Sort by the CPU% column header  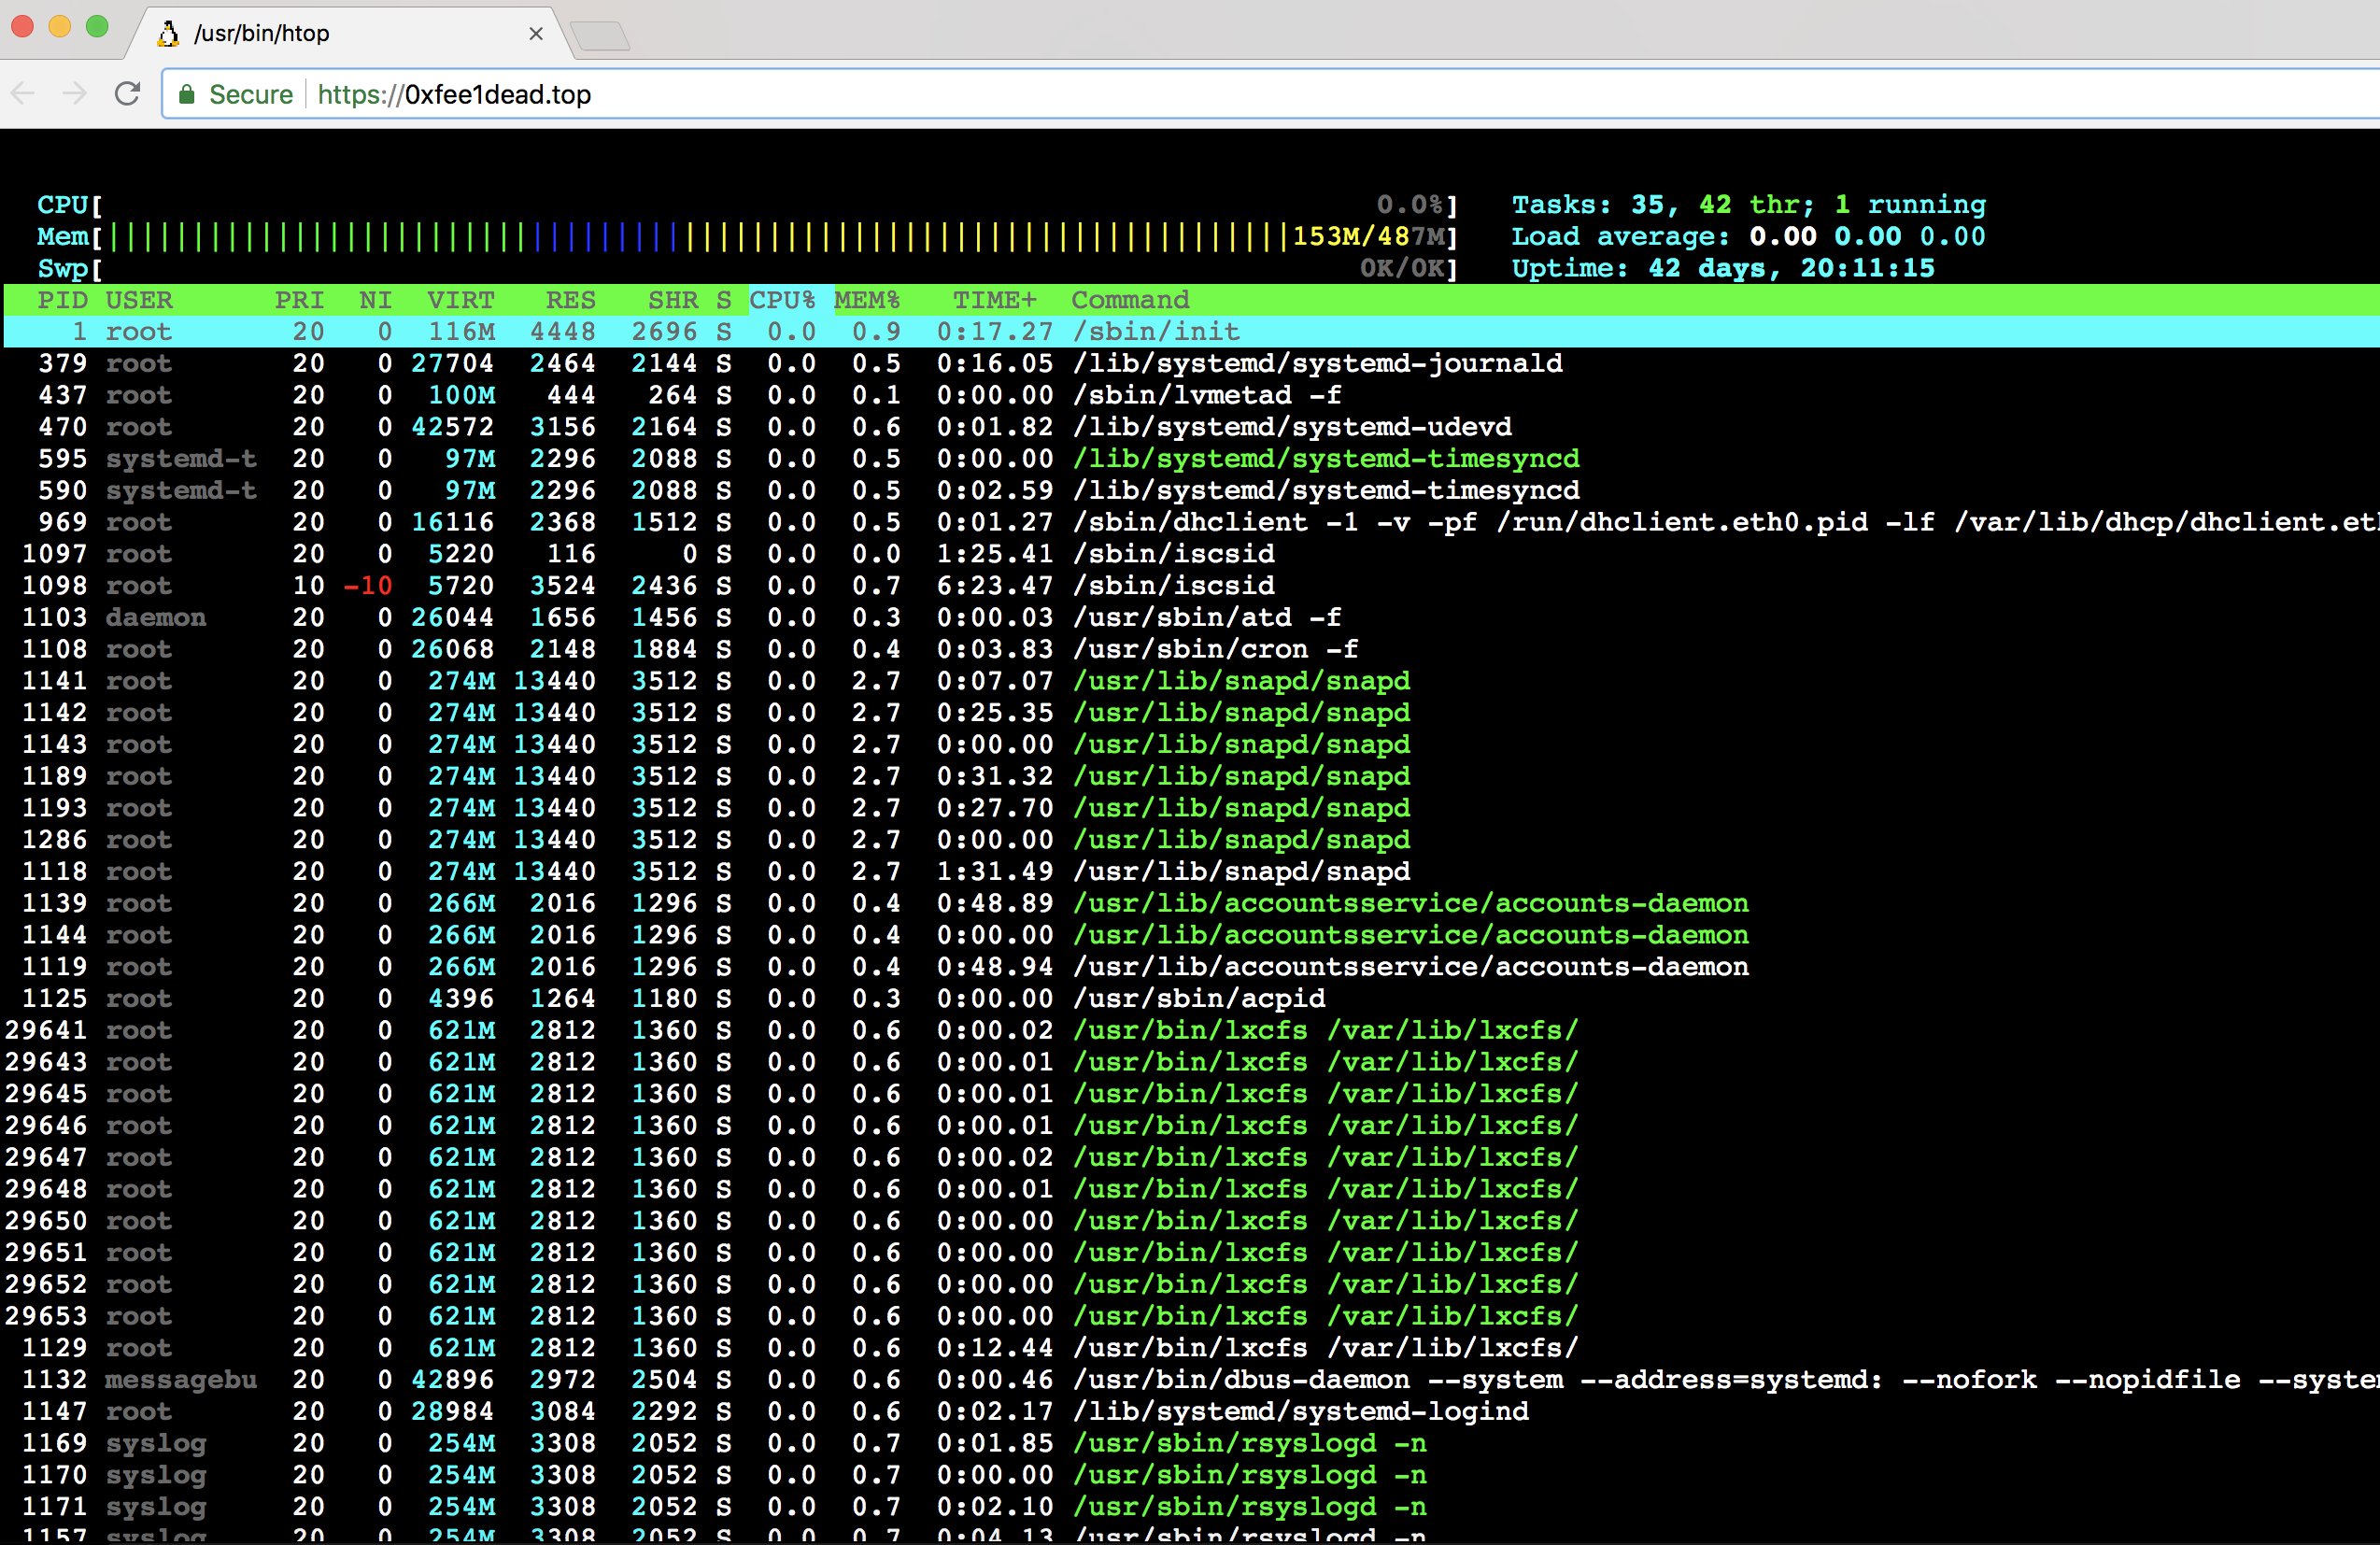point(782,300)
